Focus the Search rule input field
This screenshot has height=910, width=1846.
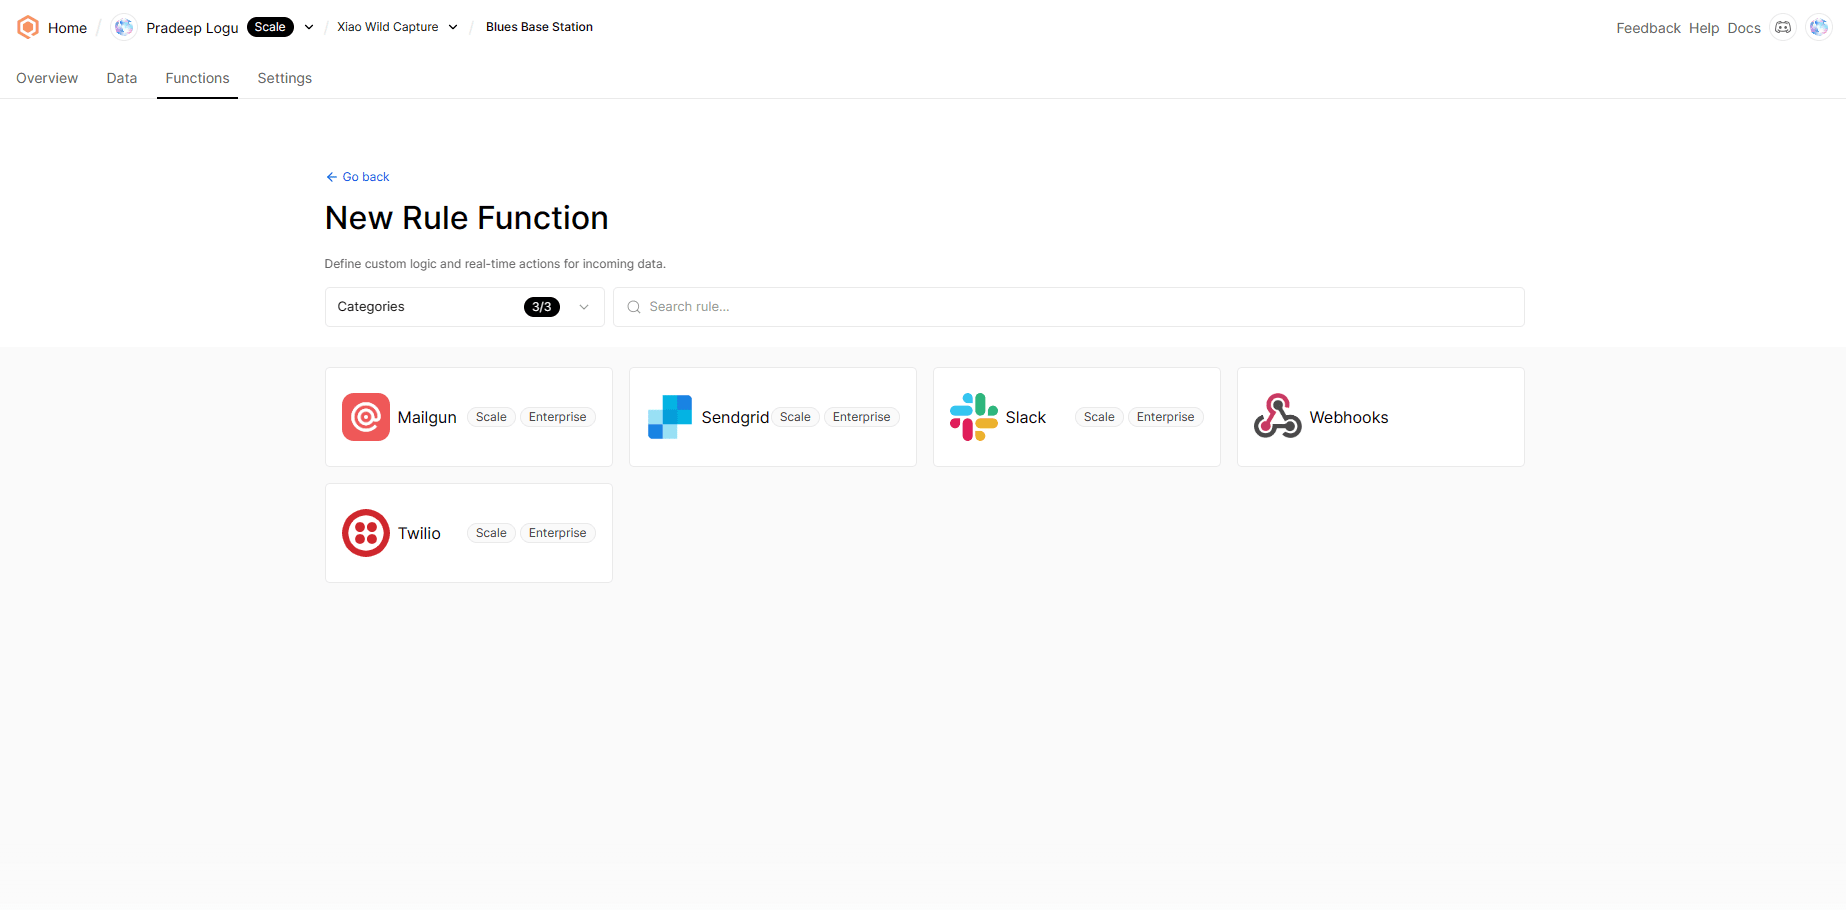(1069, 307)
